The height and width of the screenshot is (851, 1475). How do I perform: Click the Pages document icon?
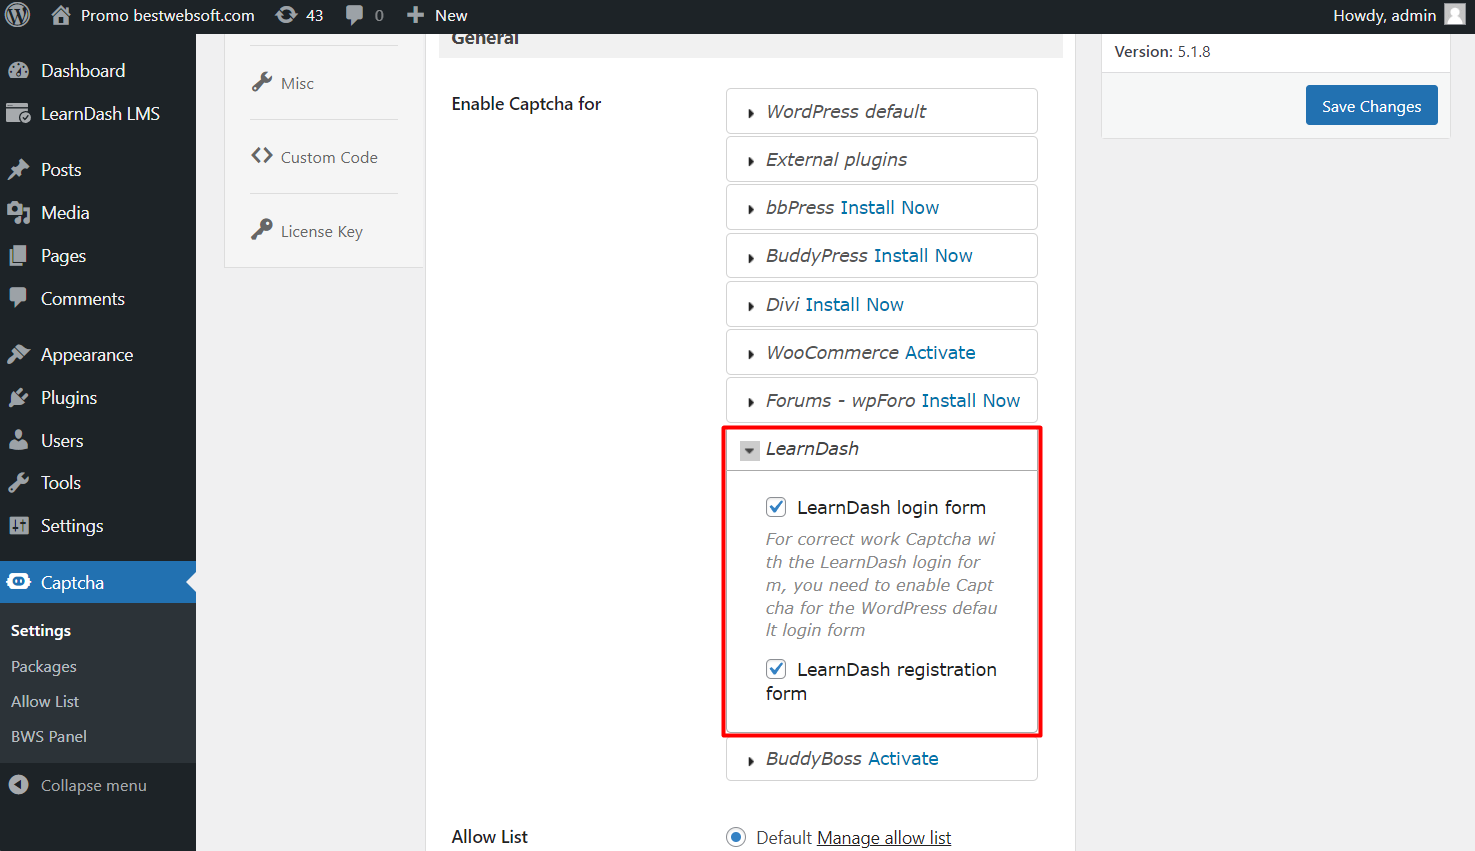[x=18, y=256]
